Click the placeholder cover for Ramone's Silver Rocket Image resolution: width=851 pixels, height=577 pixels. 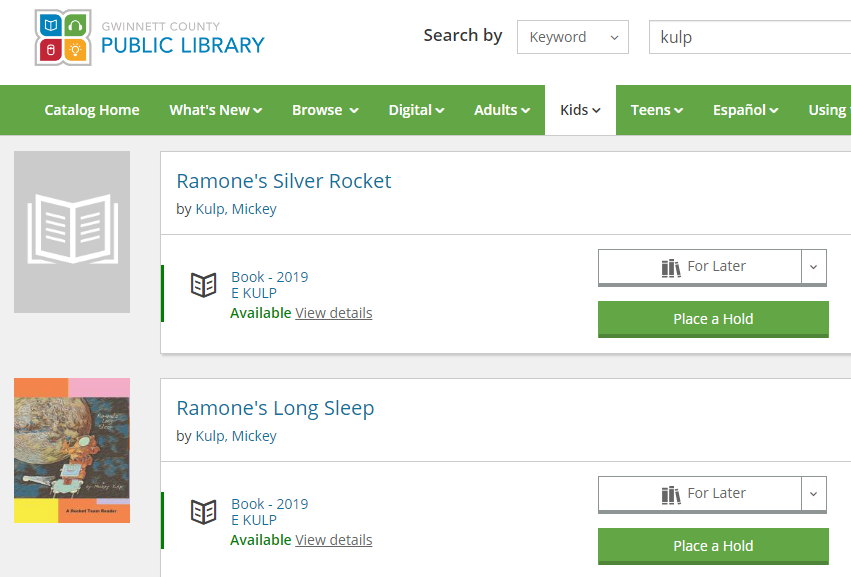pyautogui.click(x=72, y=232)
